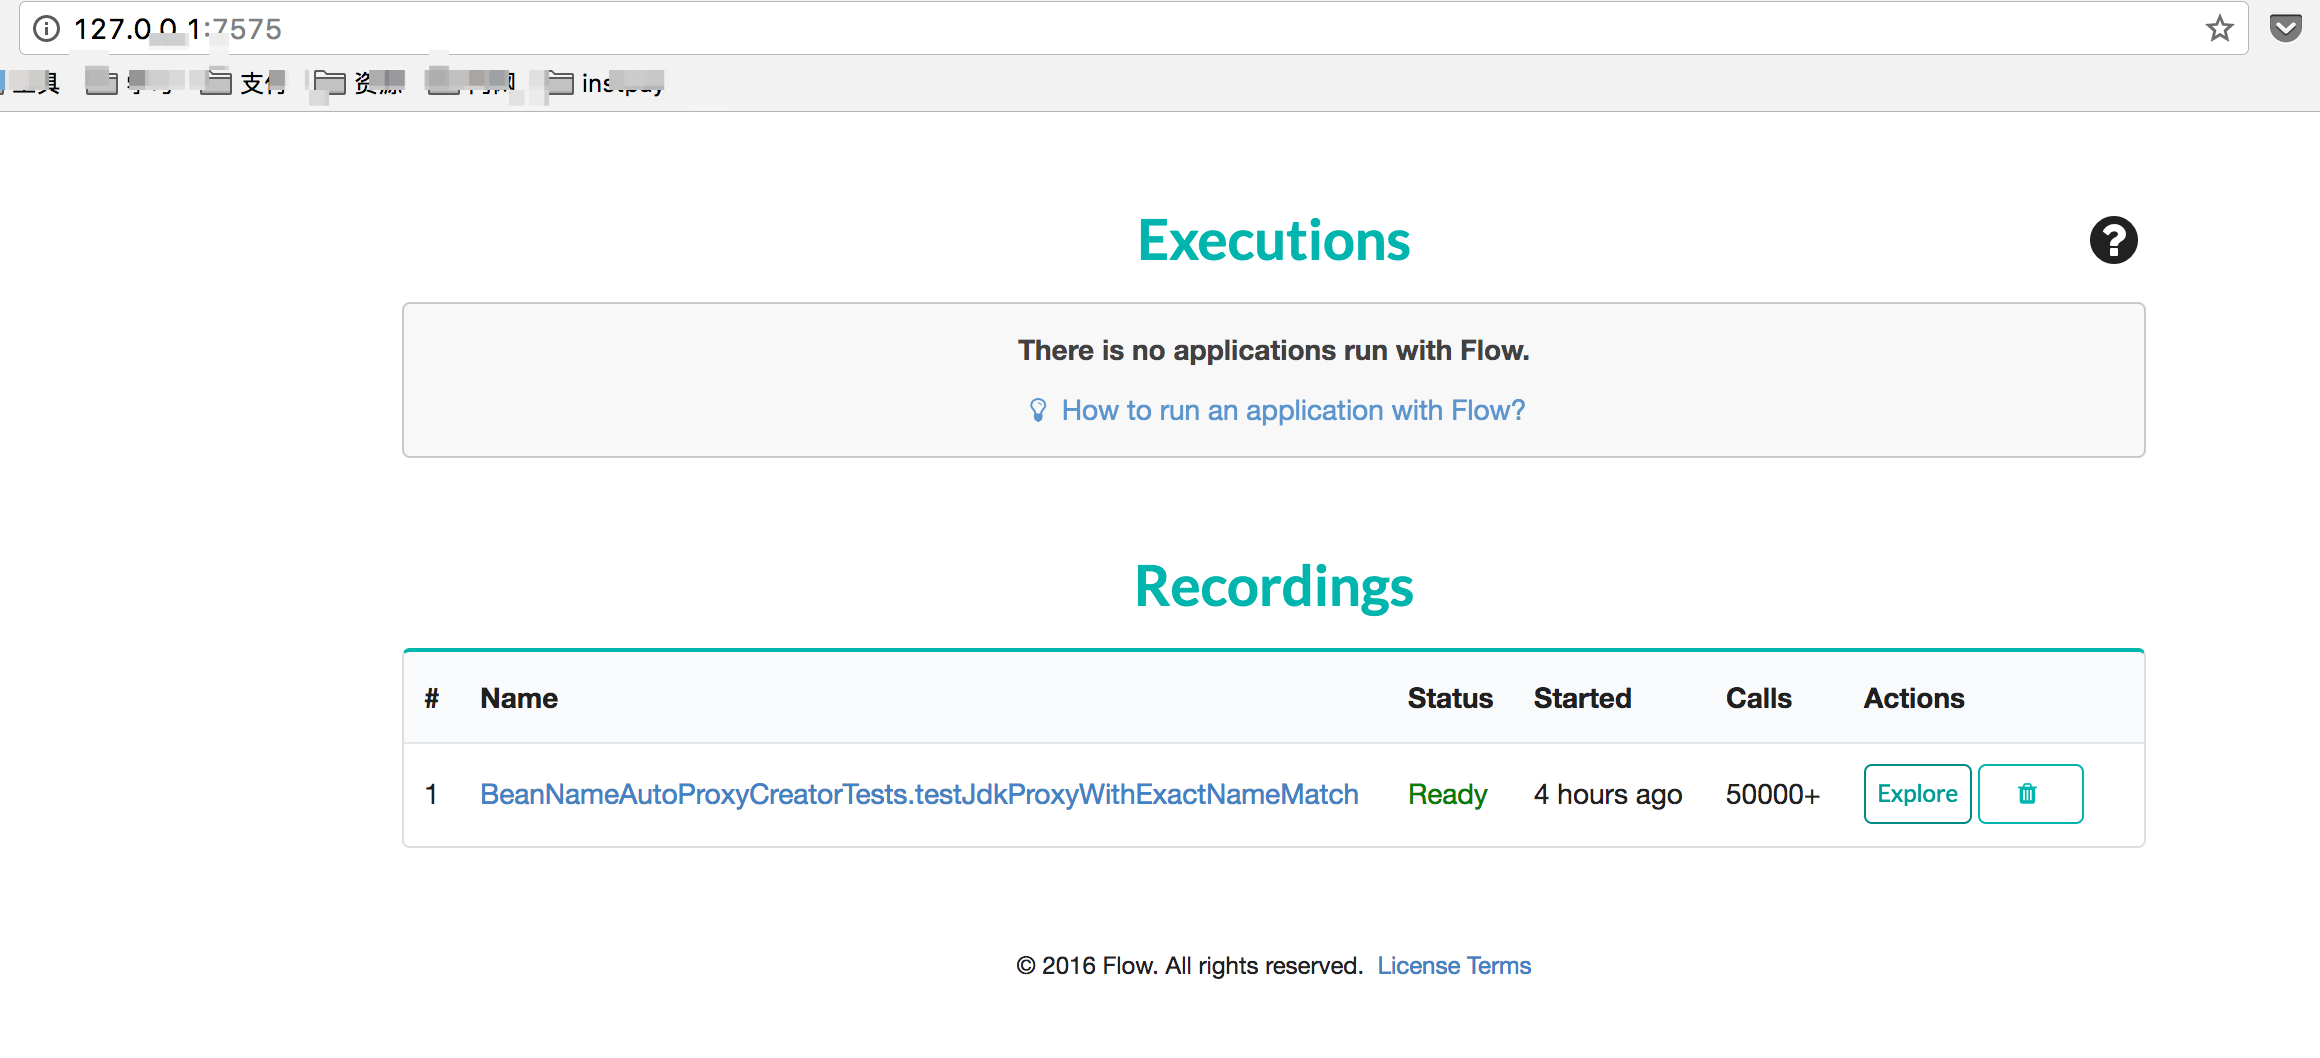This screenshot has height=1058, width=2320.
Task: Click the Calls column header
Action: click(1757, 699)
